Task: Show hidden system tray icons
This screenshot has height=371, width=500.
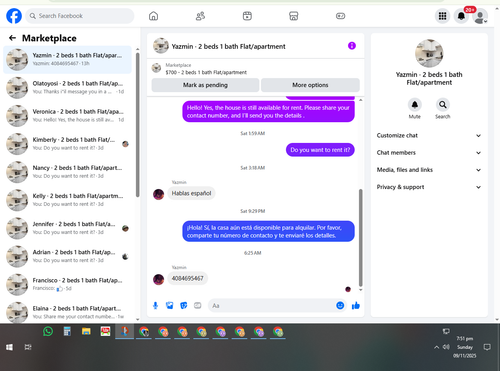Action: point(436,347)
